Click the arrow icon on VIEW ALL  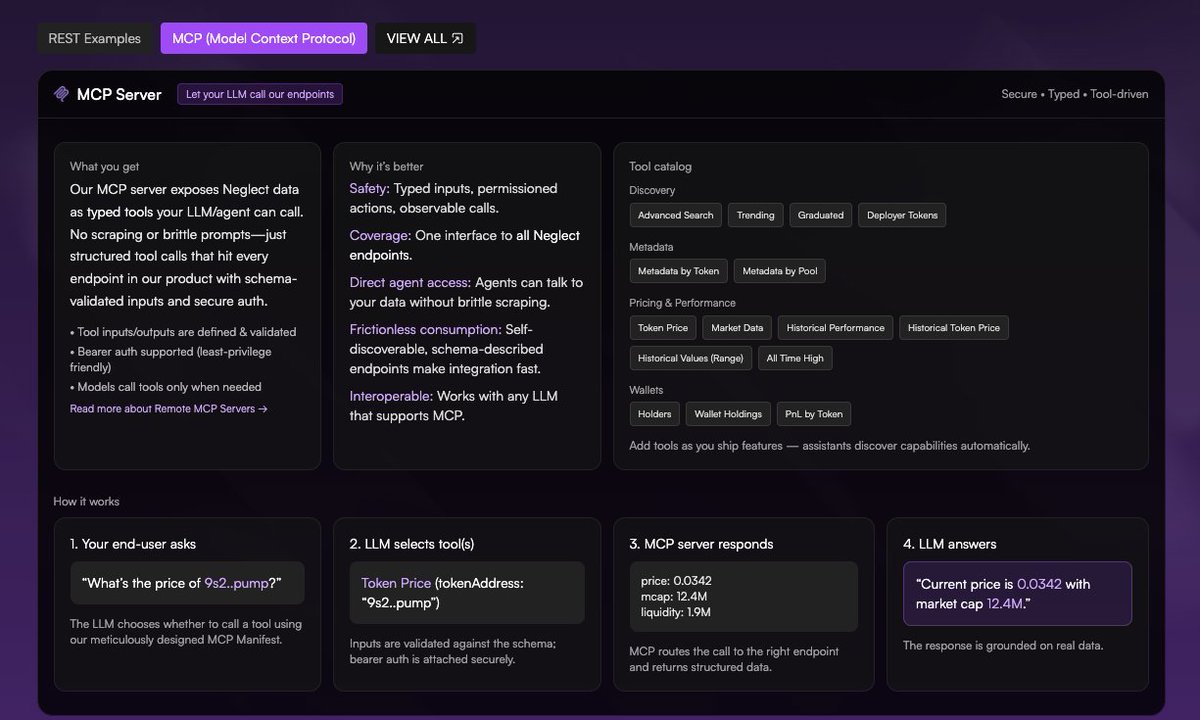point(458,38)
